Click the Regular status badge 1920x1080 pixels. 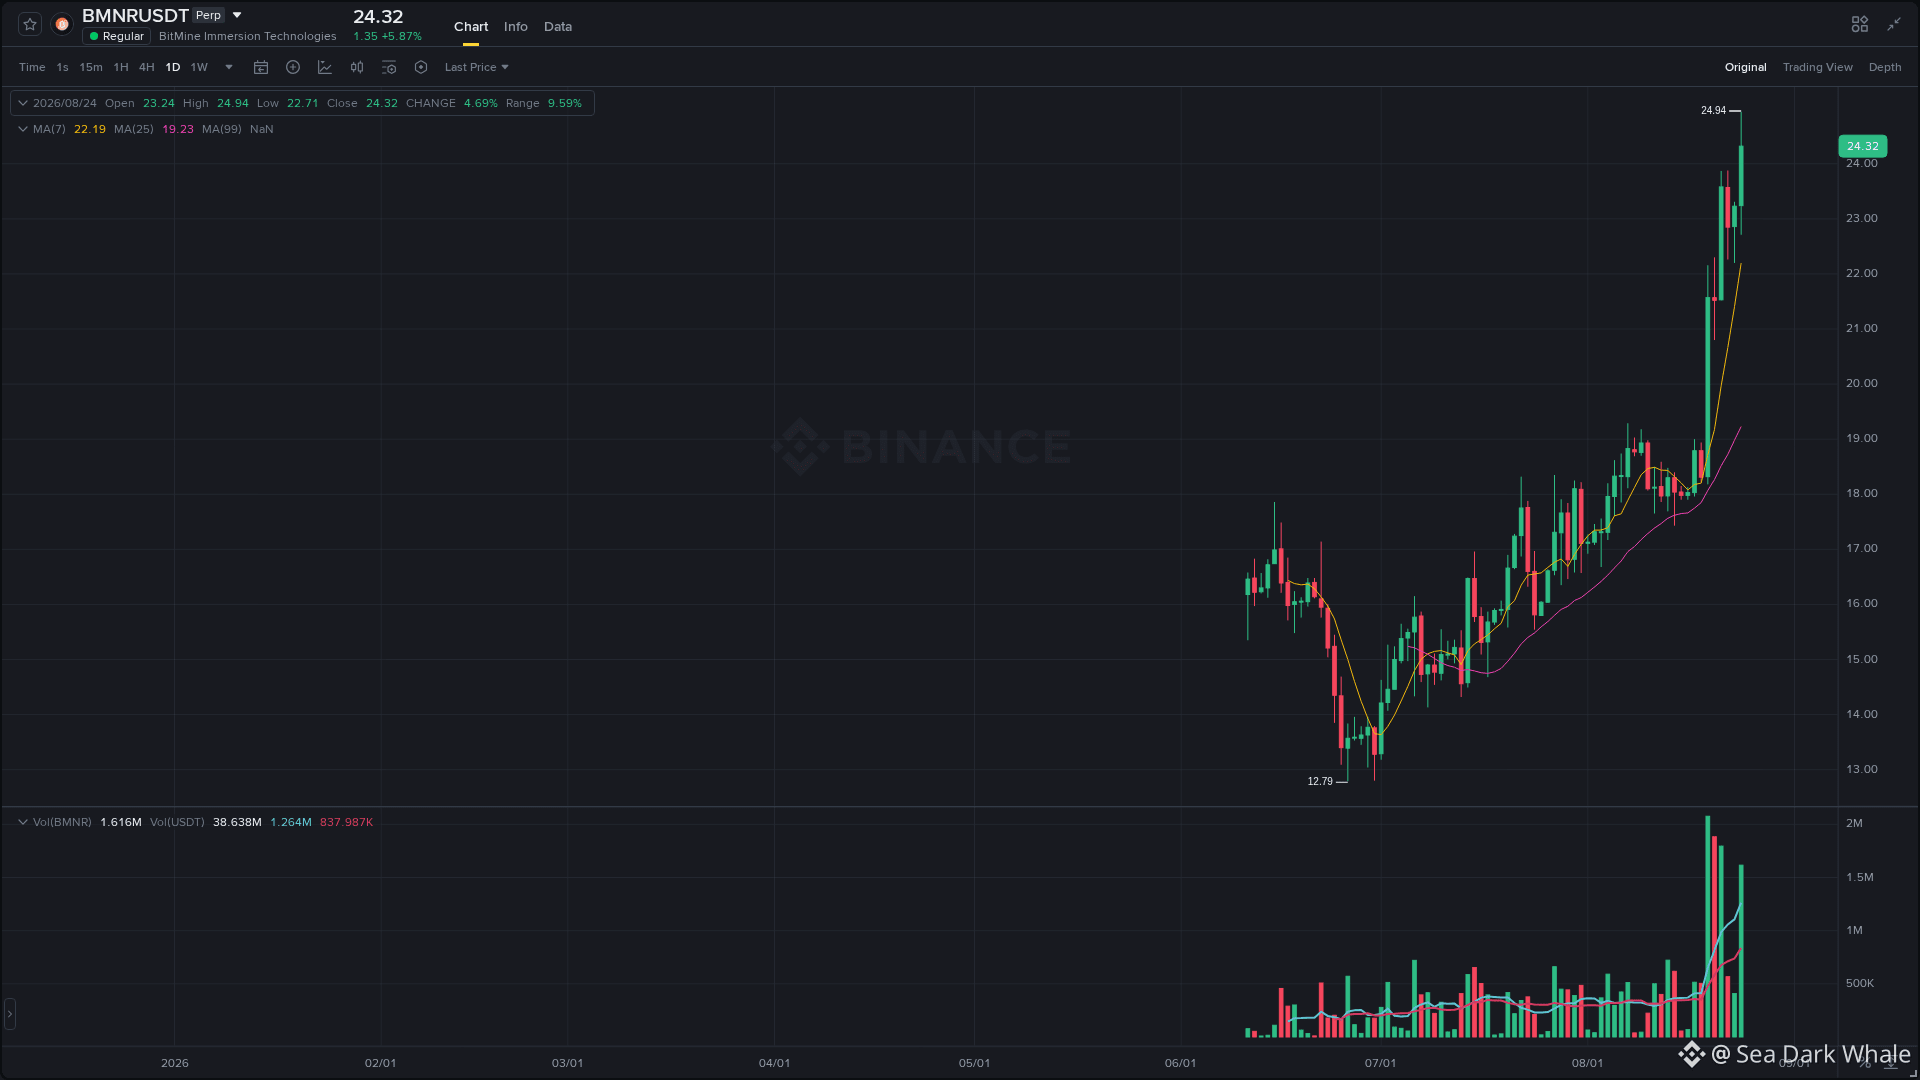117,36
